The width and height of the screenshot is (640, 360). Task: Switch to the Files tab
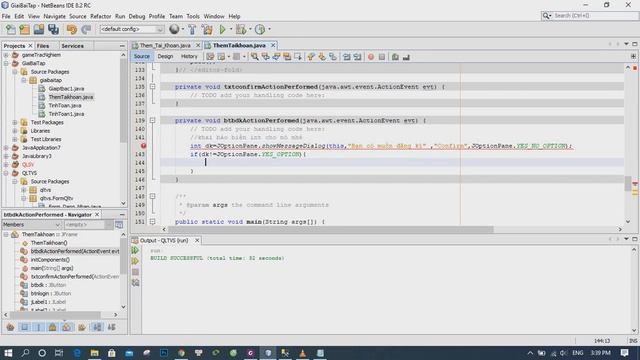tap(43, 46)
